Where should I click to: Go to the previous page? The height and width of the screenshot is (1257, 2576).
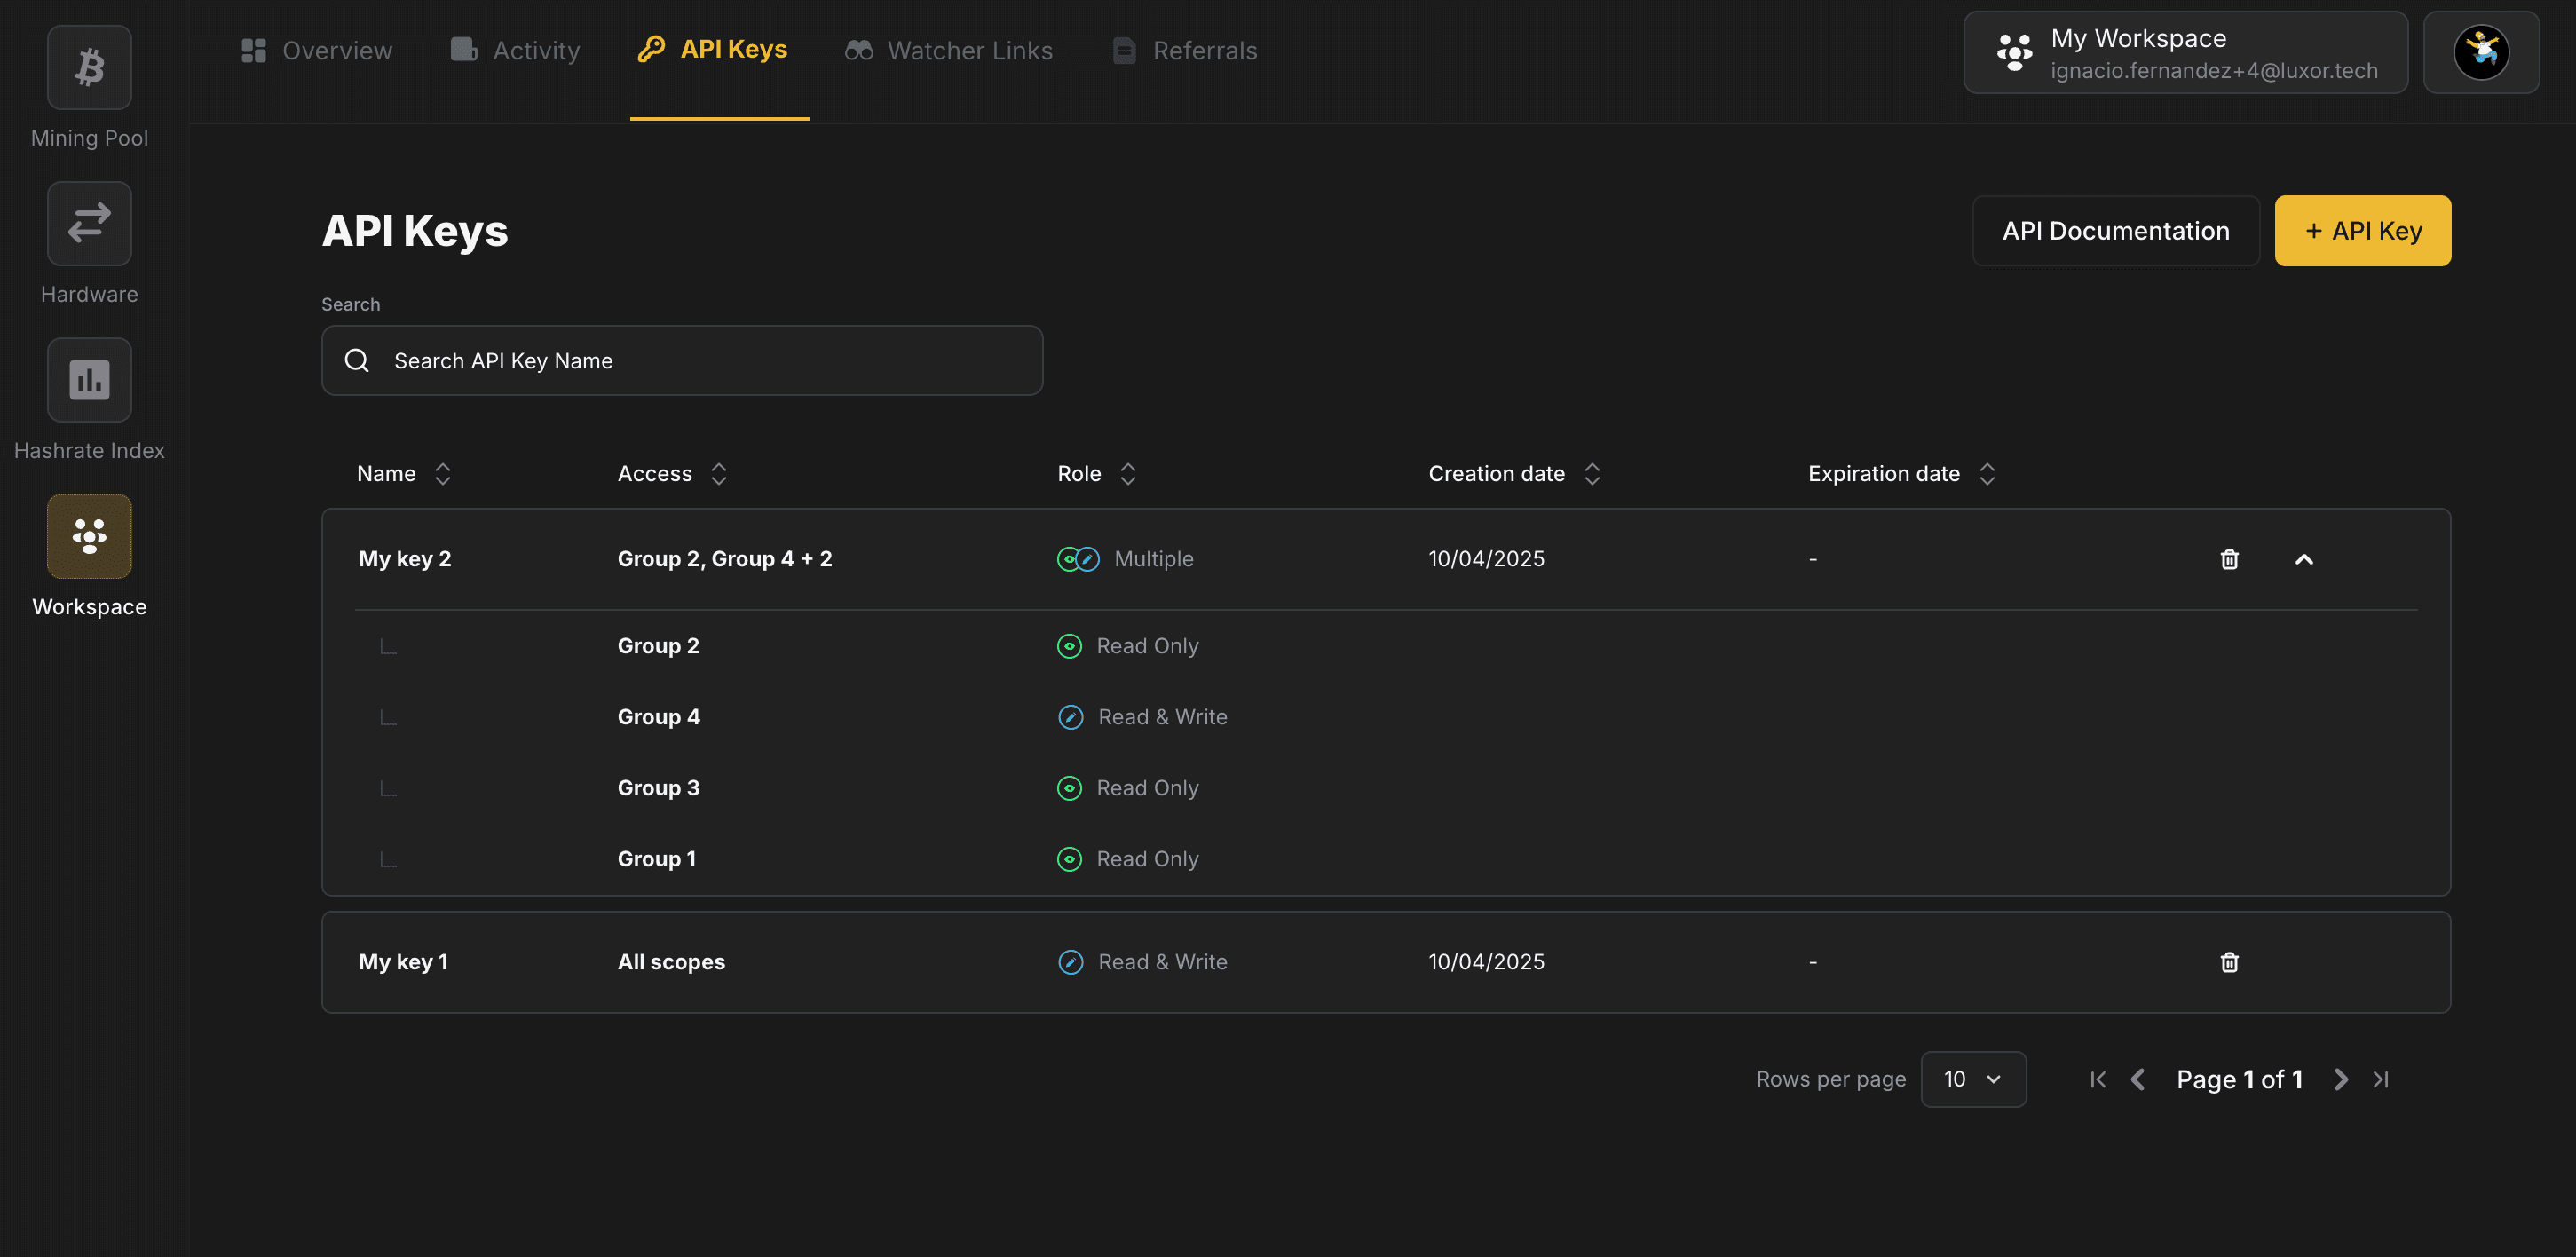[x=2138, y=1079]
